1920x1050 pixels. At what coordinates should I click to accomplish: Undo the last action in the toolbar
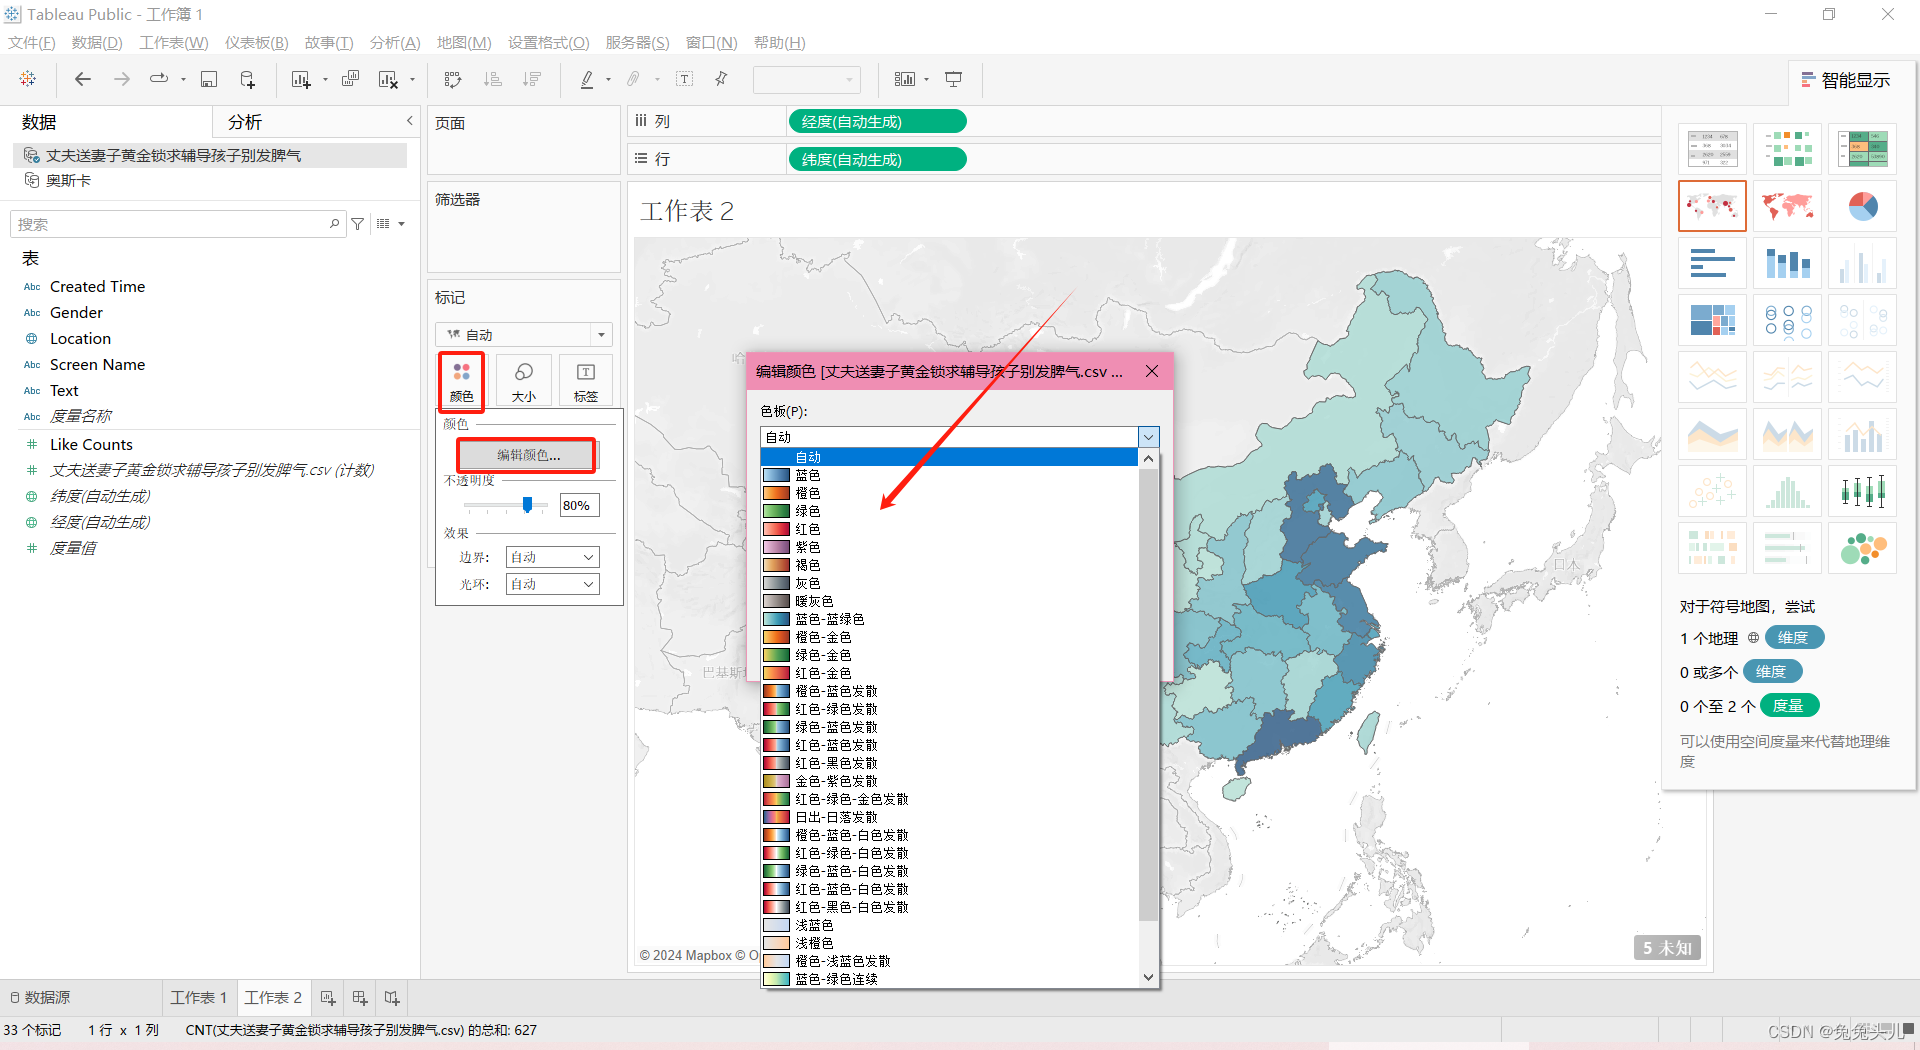82,79
